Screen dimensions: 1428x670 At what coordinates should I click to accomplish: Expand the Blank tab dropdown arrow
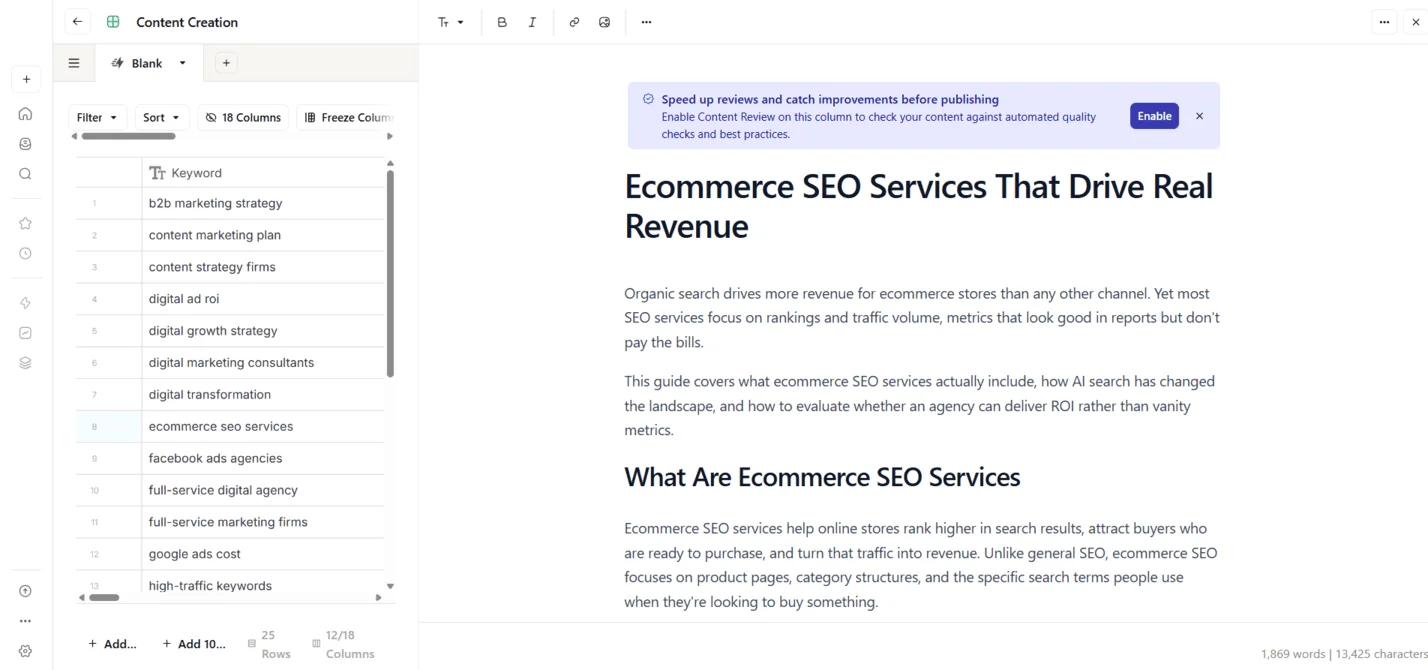tap(182, 63)
